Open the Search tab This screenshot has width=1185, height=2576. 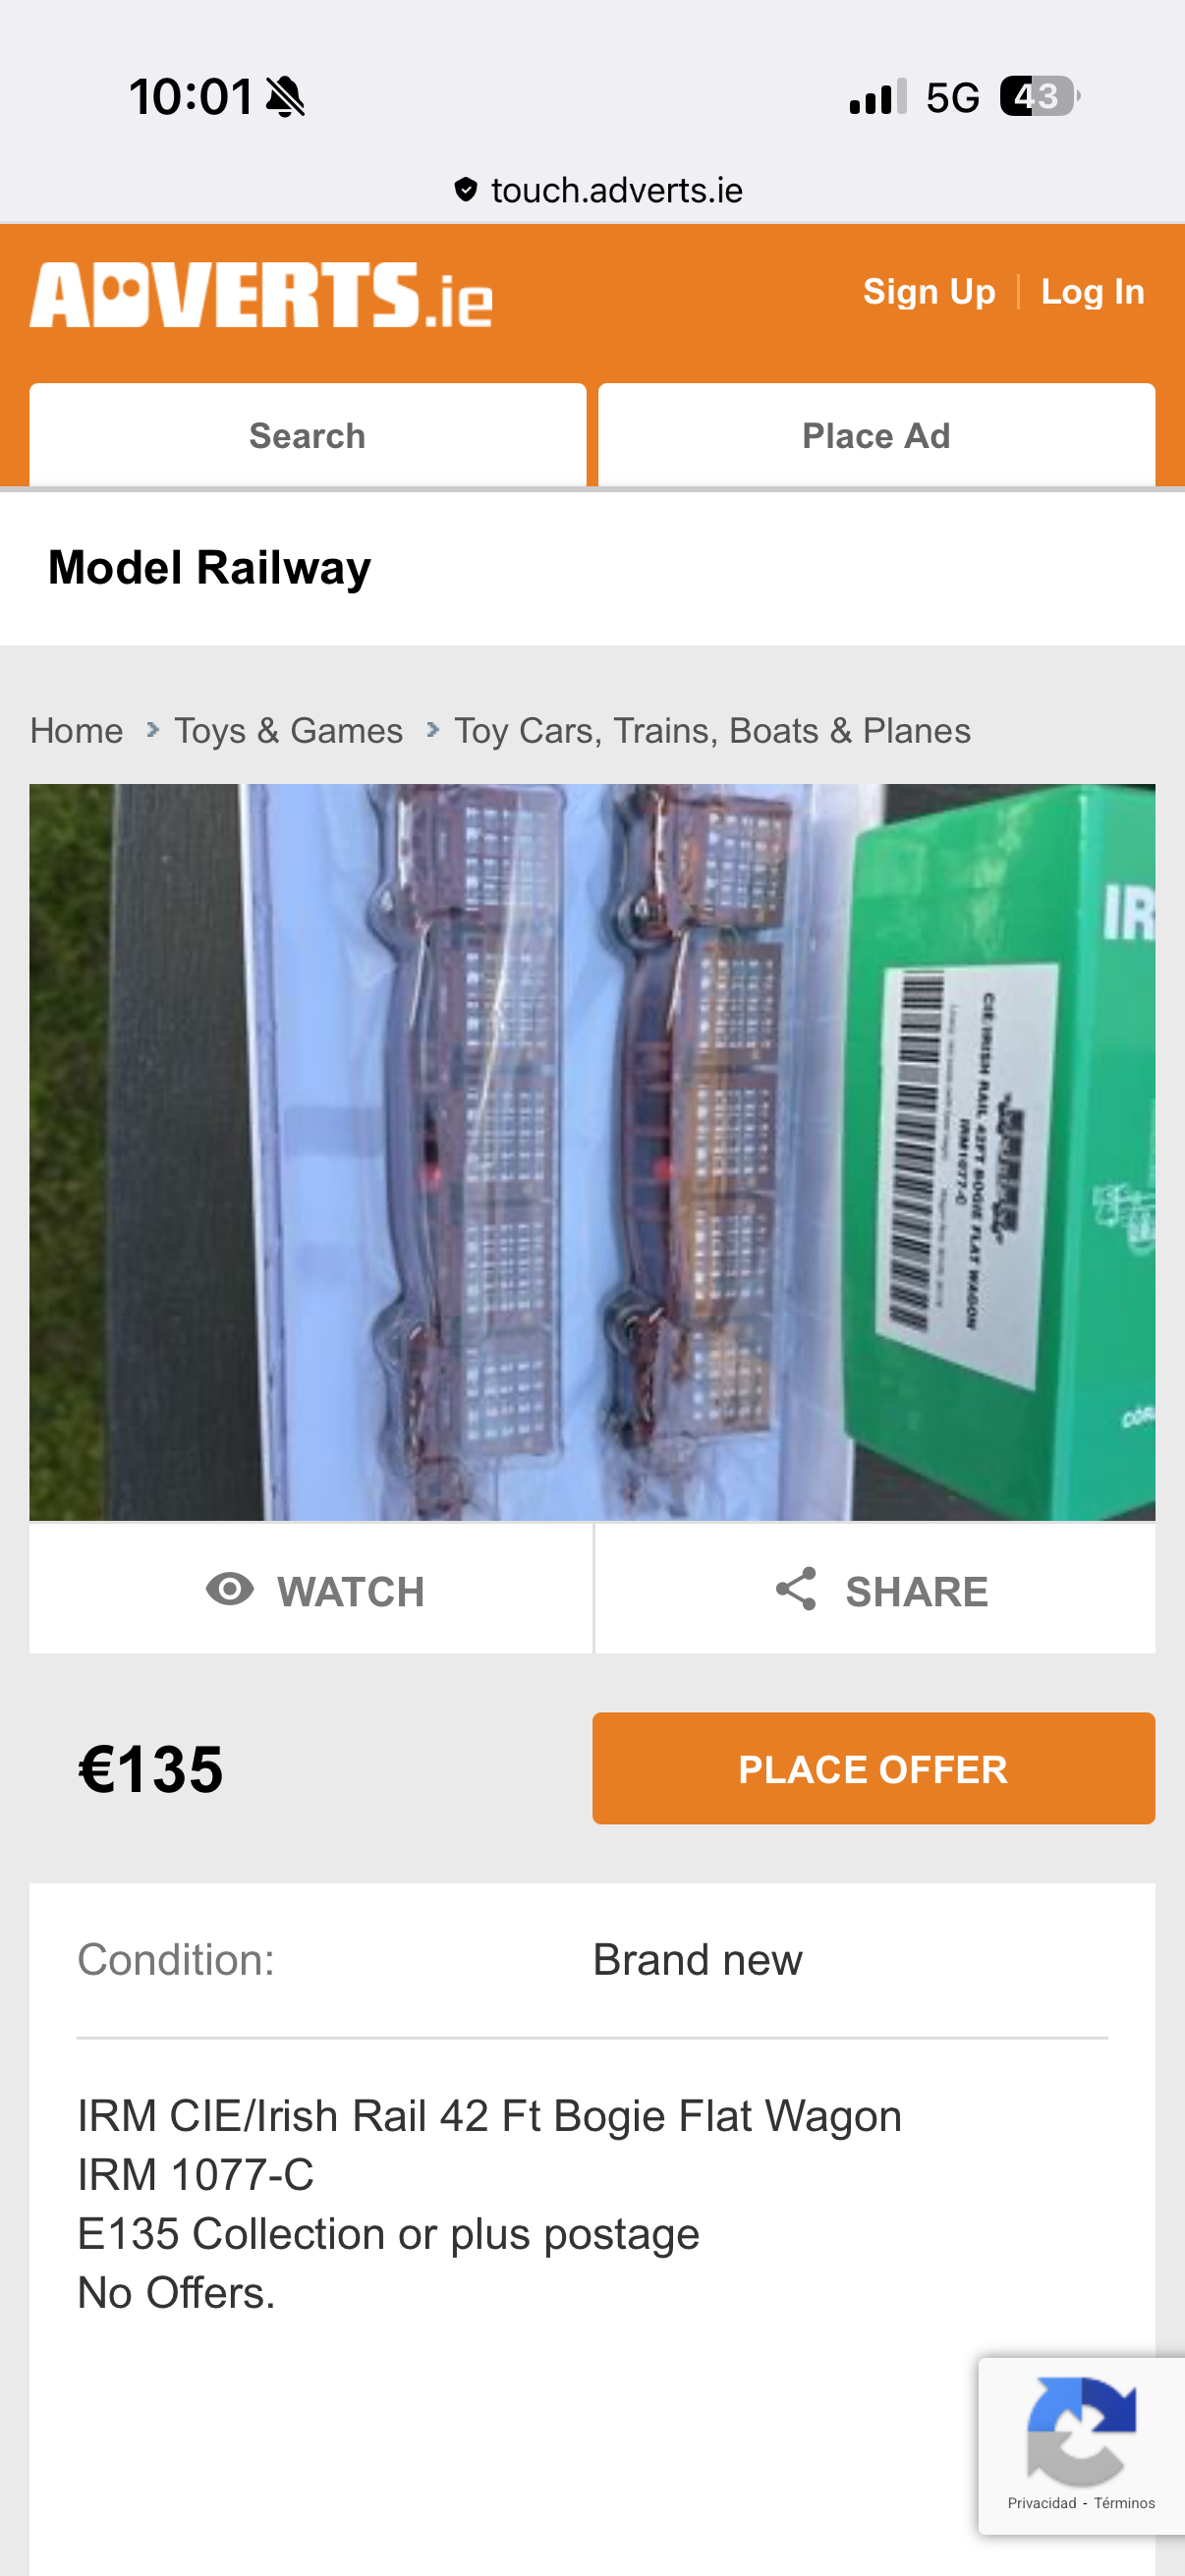(x=308, y=435)
